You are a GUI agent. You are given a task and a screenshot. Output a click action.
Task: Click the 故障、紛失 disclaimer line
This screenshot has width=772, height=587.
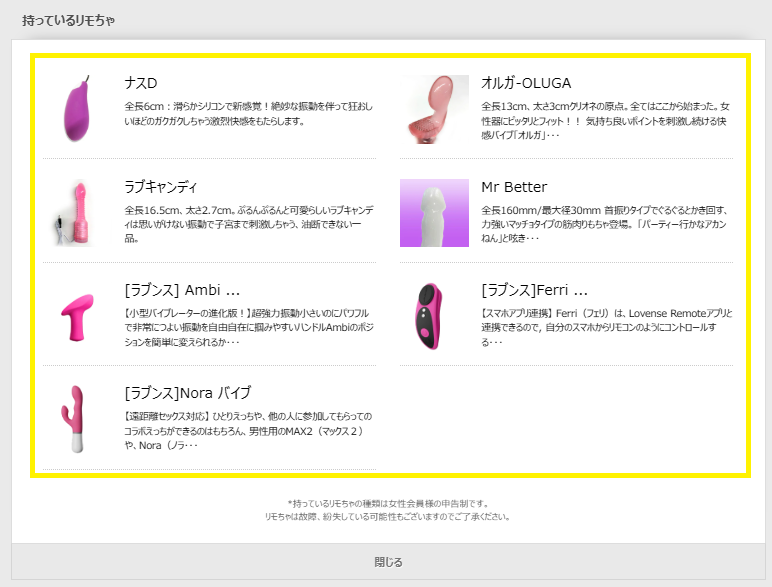[388, 517]
